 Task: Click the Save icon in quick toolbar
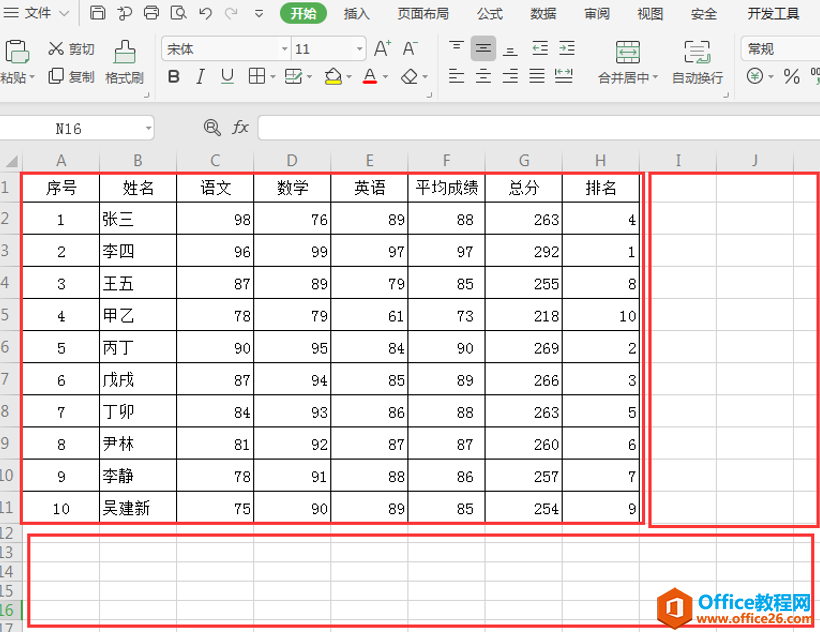click(x=98, y=13)
